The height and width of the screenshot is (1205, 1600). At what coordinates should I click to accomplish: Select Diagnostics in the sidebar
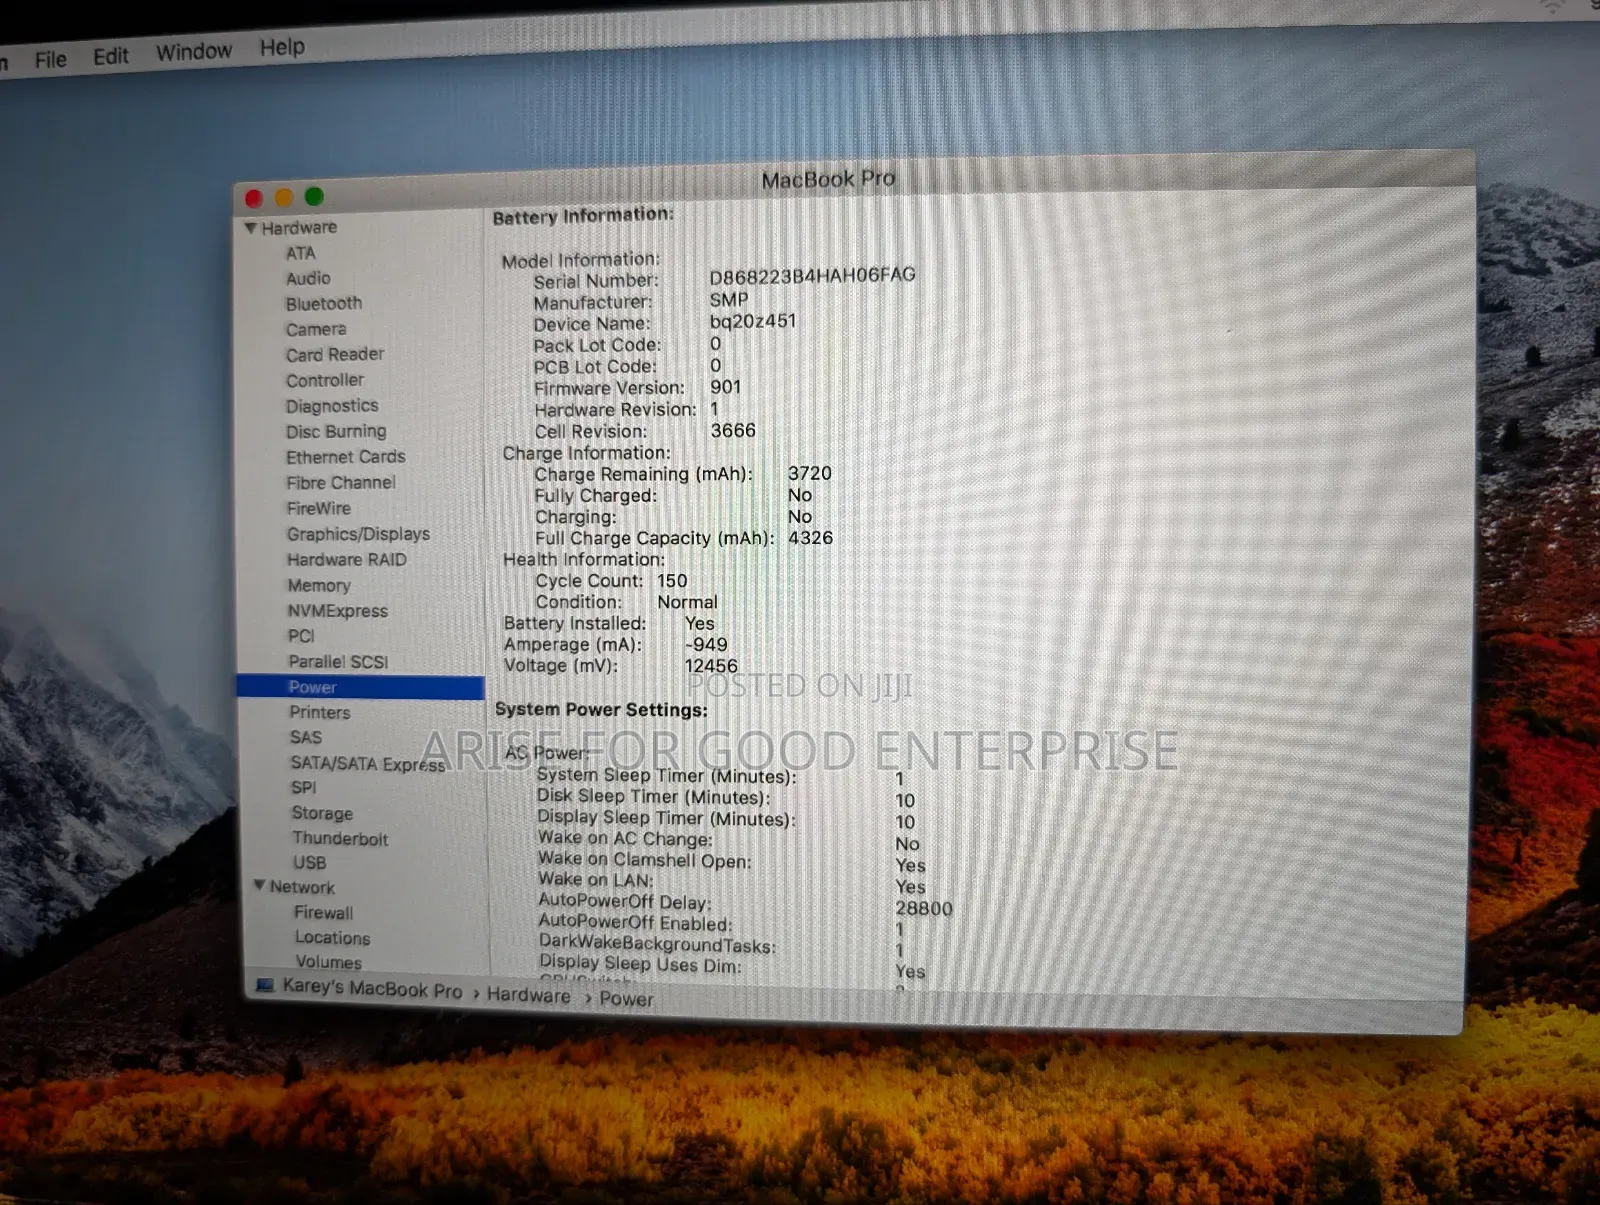coord(332,406)
